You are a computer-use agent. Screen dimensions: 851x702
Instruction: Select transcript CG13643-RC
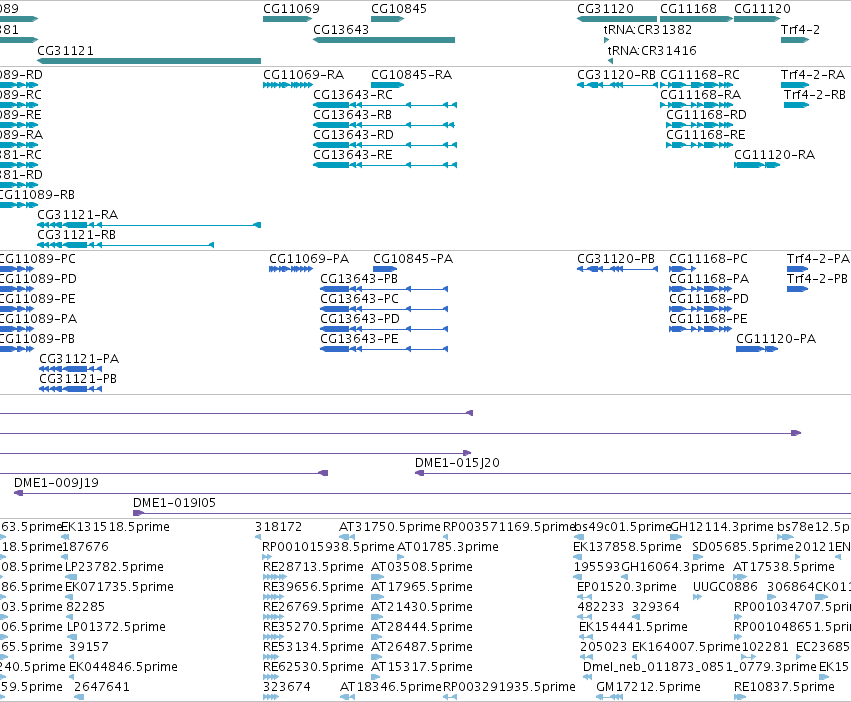click(385, 105)
